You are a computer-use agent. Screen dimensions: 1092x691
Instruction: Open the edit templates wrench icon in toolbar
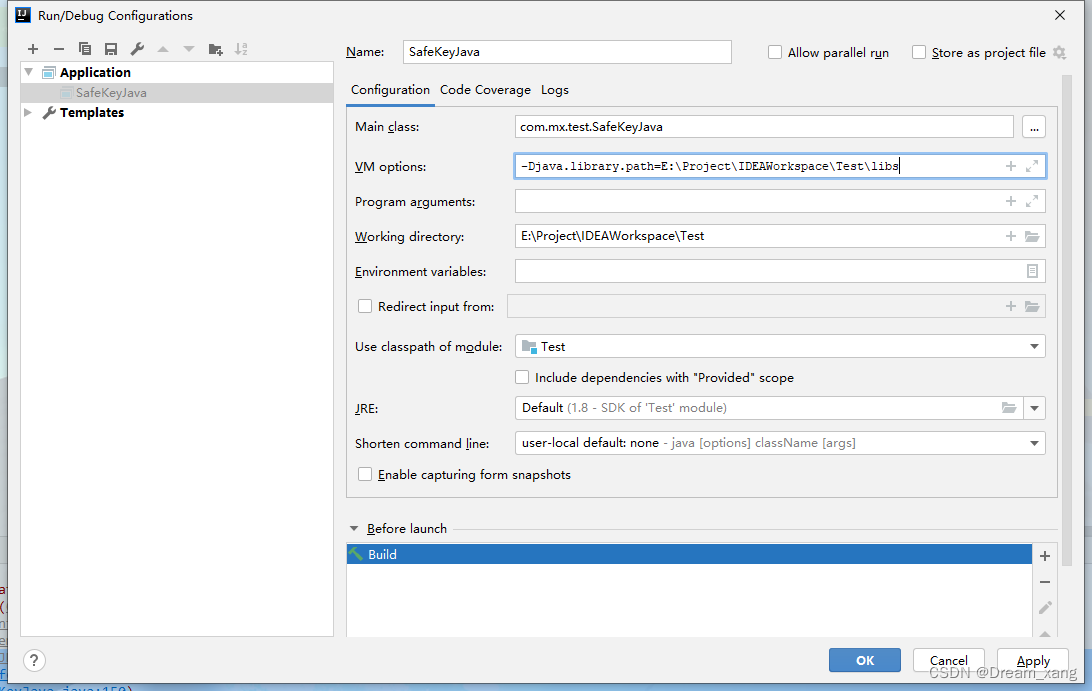137,49
